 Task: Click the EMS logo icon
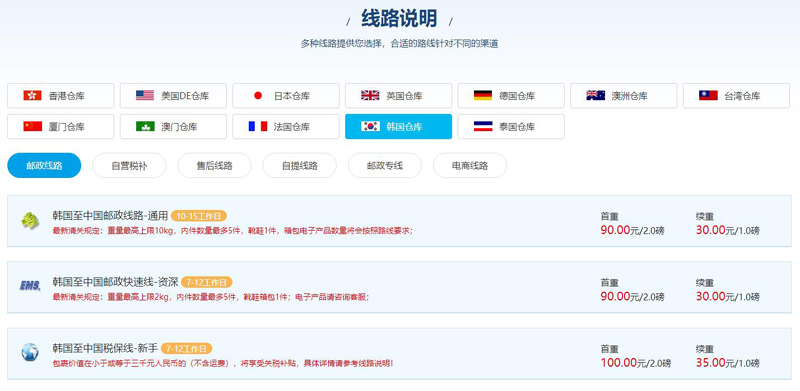(30, 286)
